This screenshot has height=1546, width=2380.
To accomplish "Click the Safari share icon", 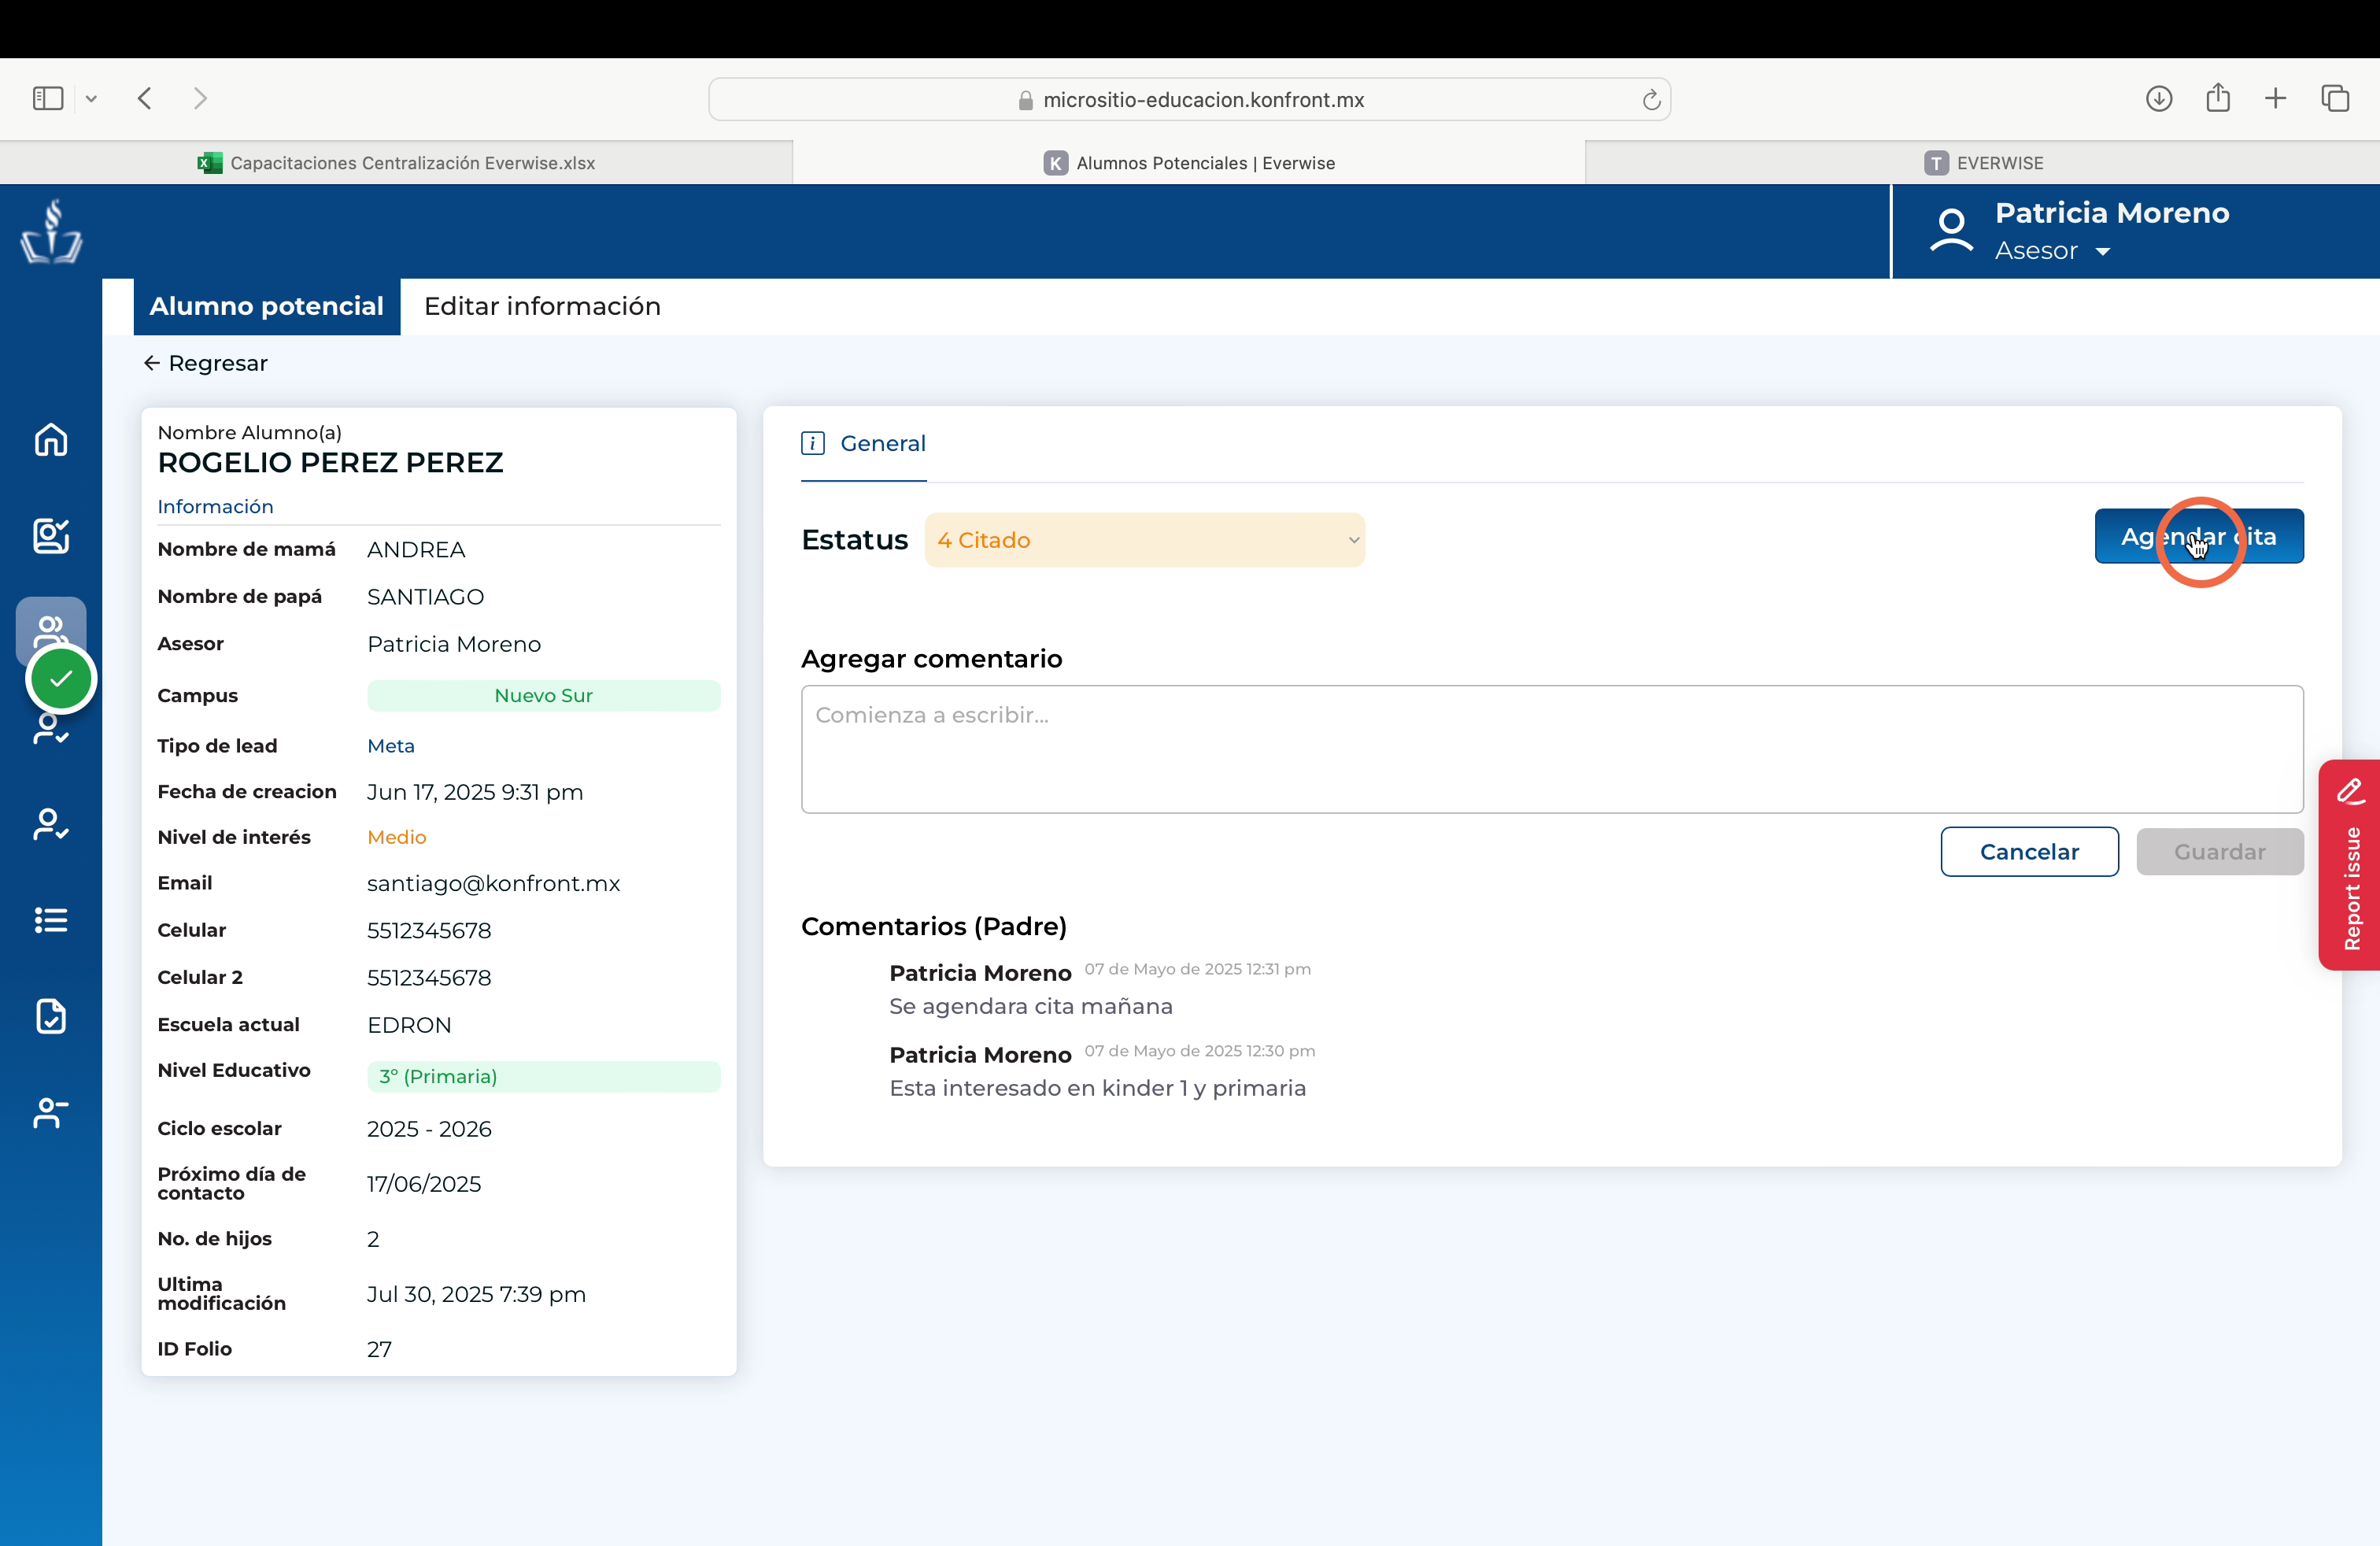I will 2218,97.
